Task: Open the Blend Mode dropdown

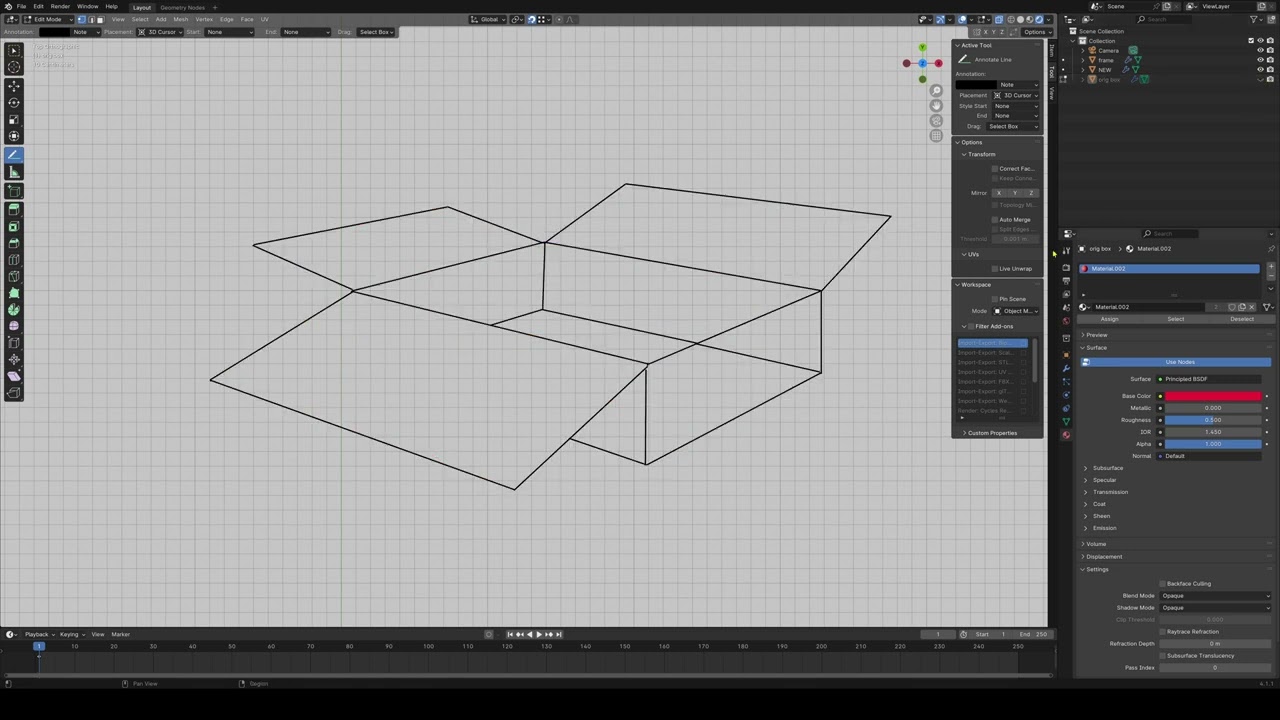Action: coord(1215,596)
